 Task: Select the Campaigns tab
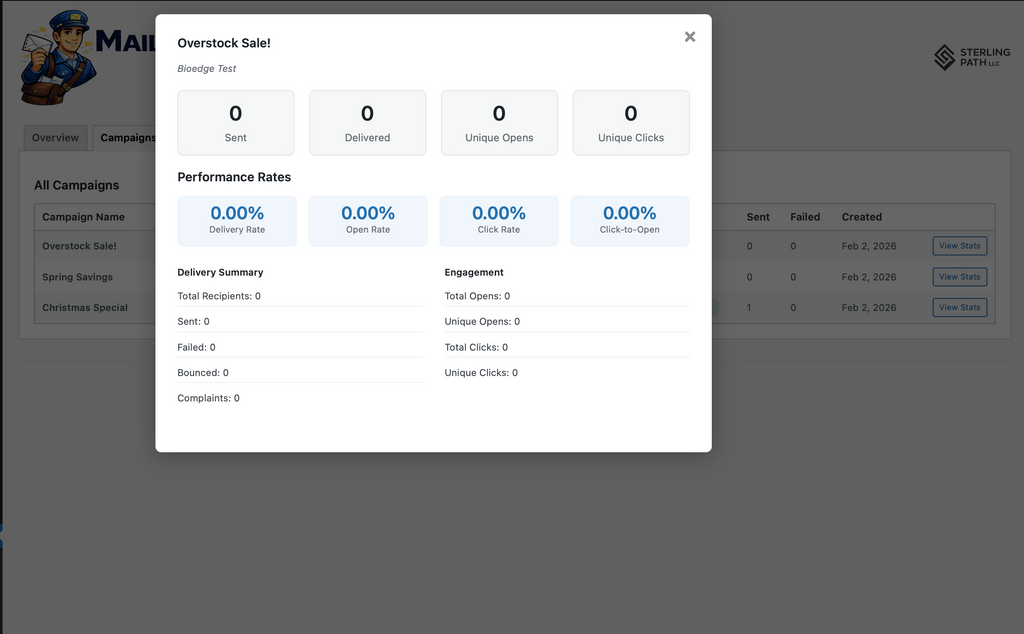point(126,138)
